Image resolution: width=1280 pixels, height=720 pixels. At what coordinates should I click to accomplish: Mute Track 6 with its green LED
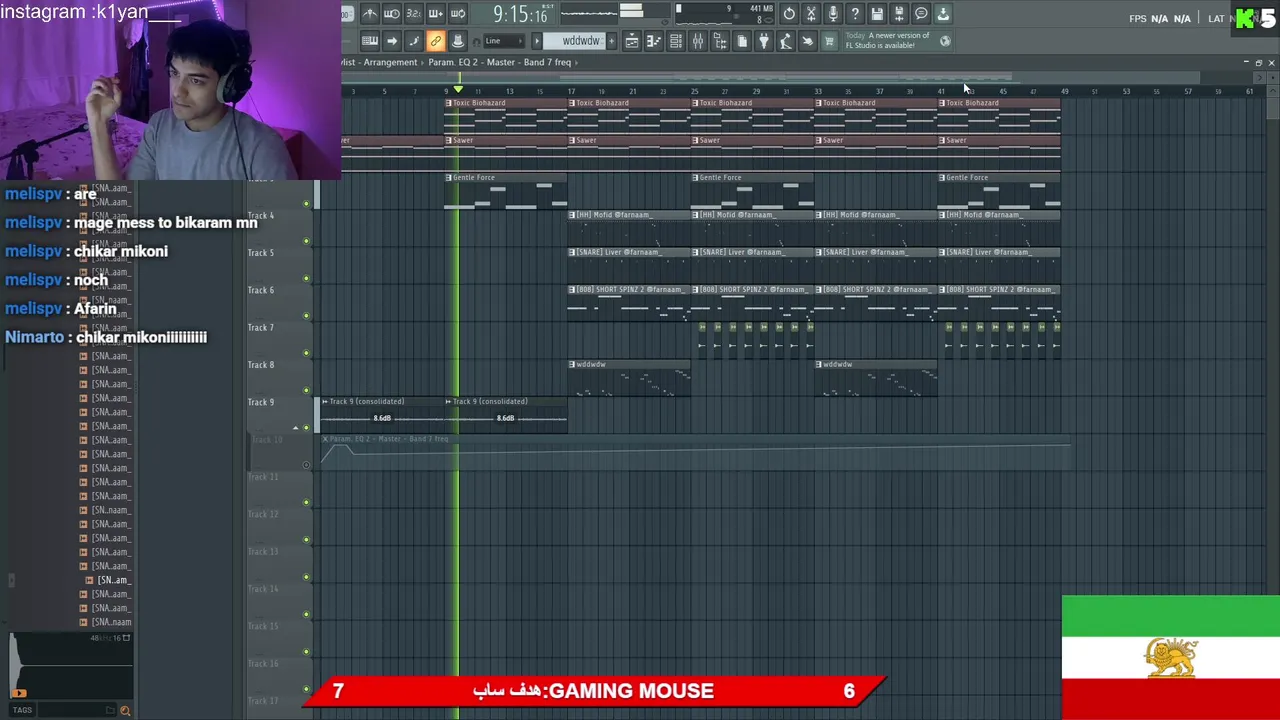click(306, 315)
